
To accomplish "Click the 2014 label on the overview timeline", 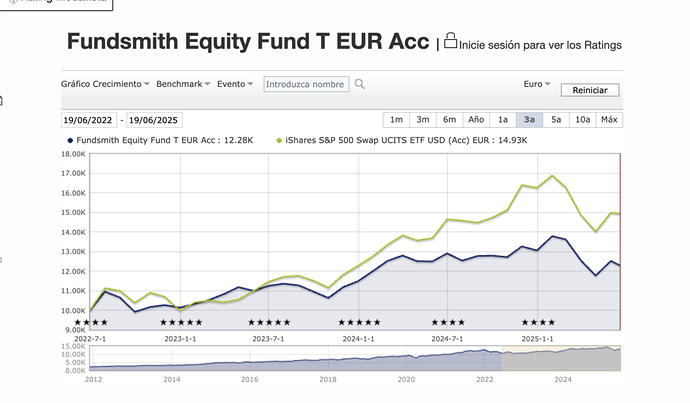I will pos(172,379).
